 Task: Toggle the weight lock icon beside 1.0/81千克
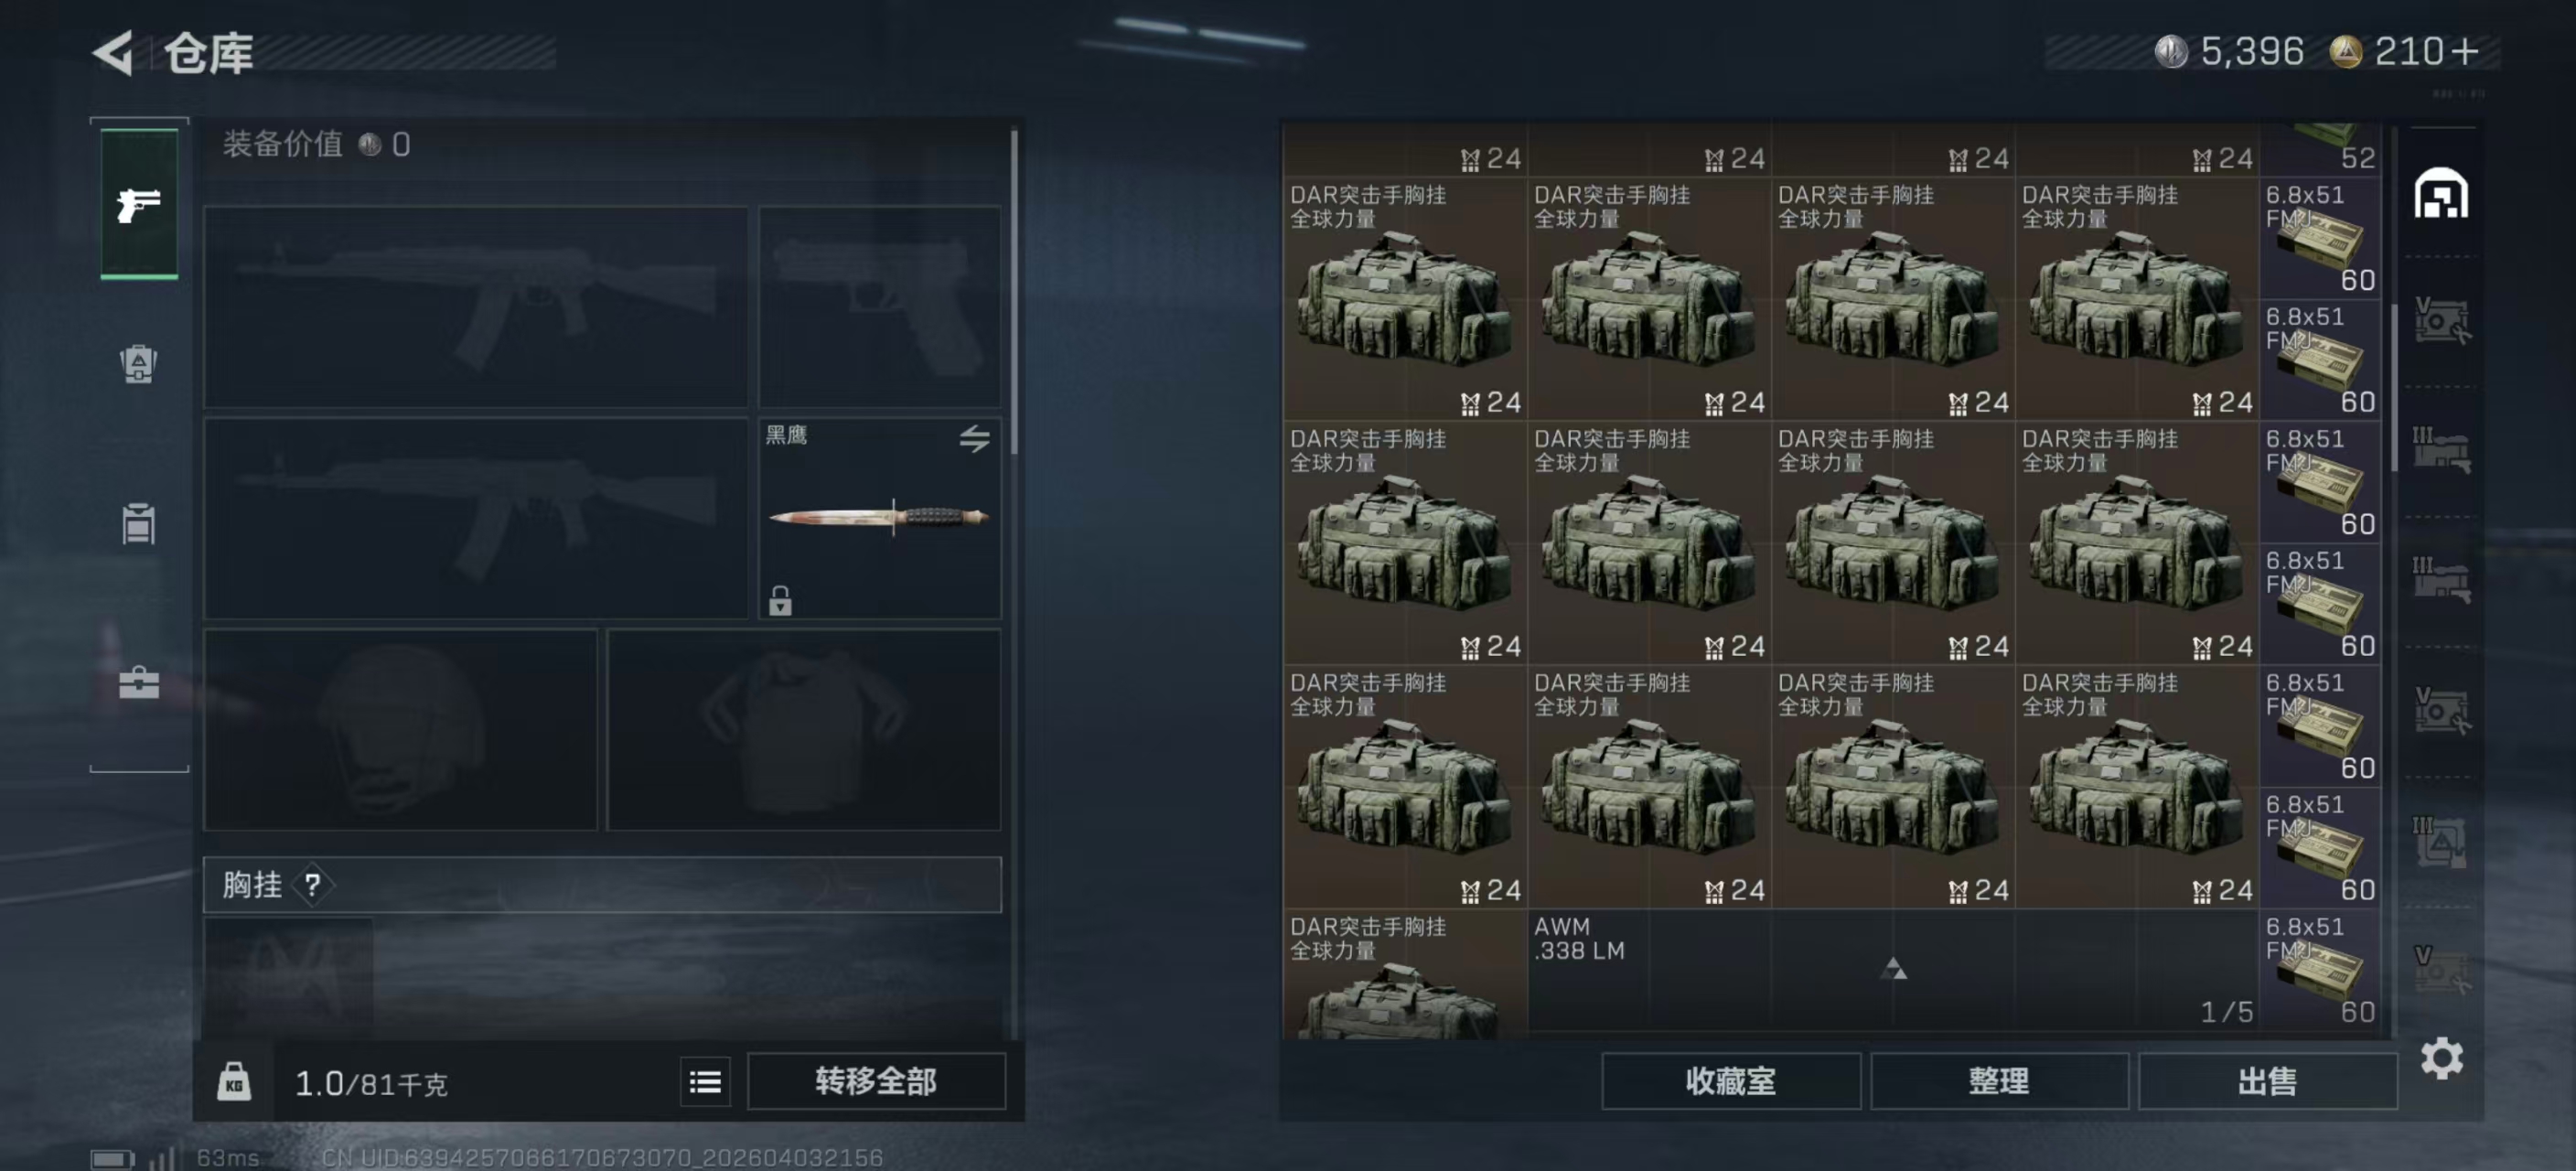(234, 1082)
